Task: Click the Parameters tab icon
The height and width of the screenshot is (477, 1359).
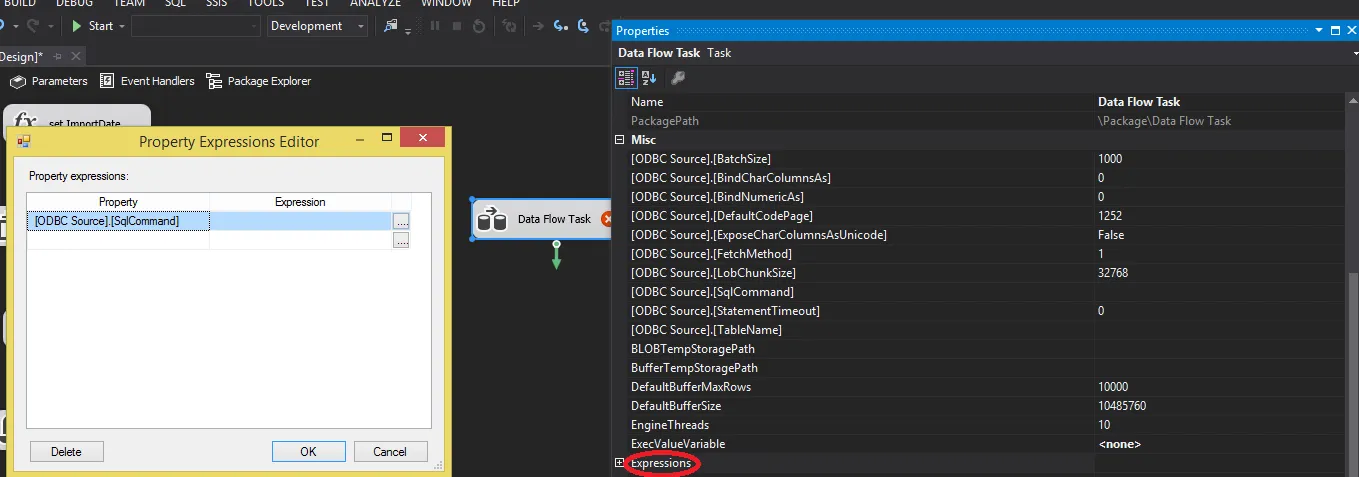Action: [17, 81]
